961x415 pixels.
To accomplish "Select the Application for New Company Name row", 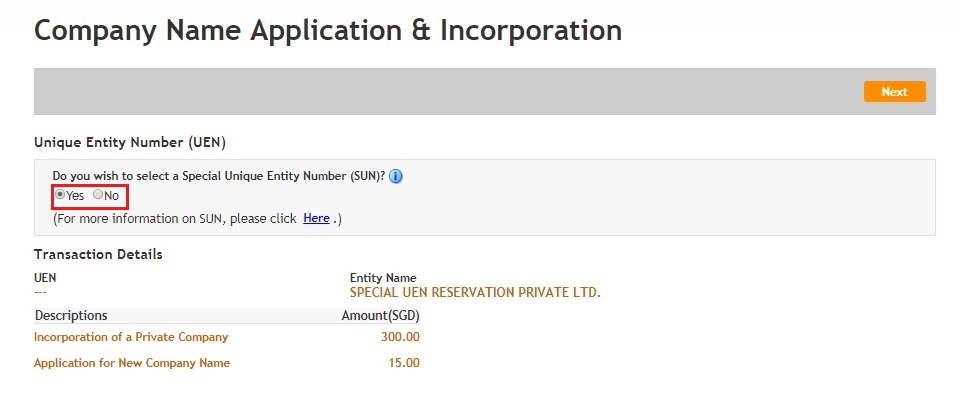I will [x=227, y=363].
